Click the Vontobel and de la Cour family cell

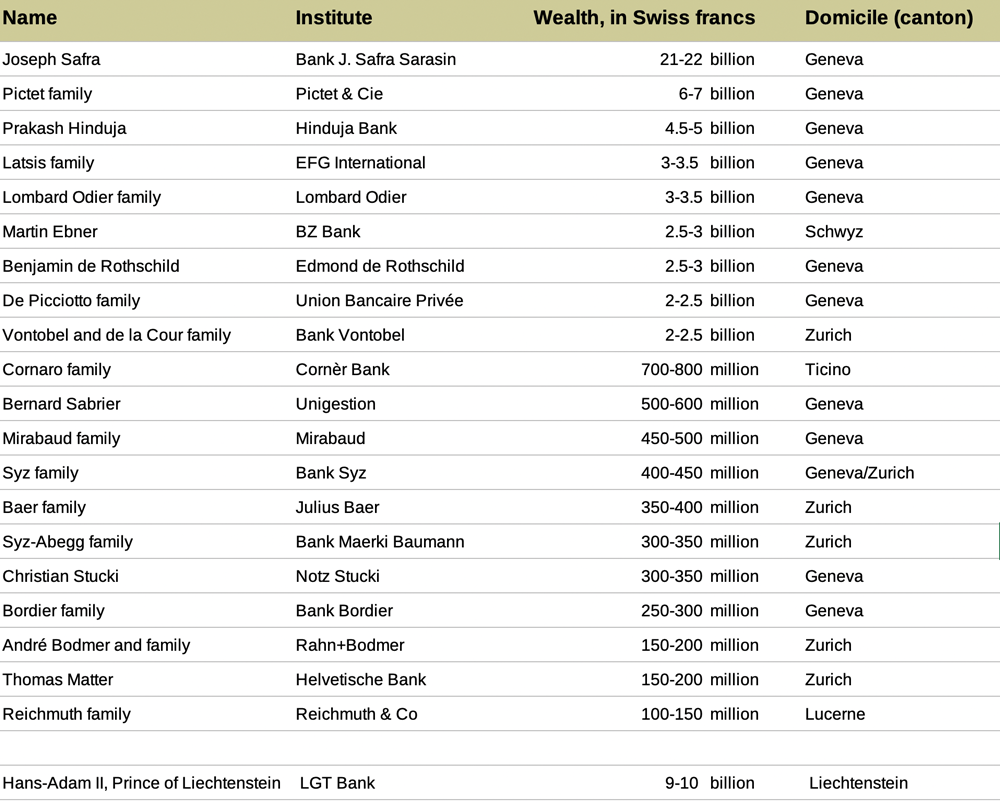click(117, 335)
